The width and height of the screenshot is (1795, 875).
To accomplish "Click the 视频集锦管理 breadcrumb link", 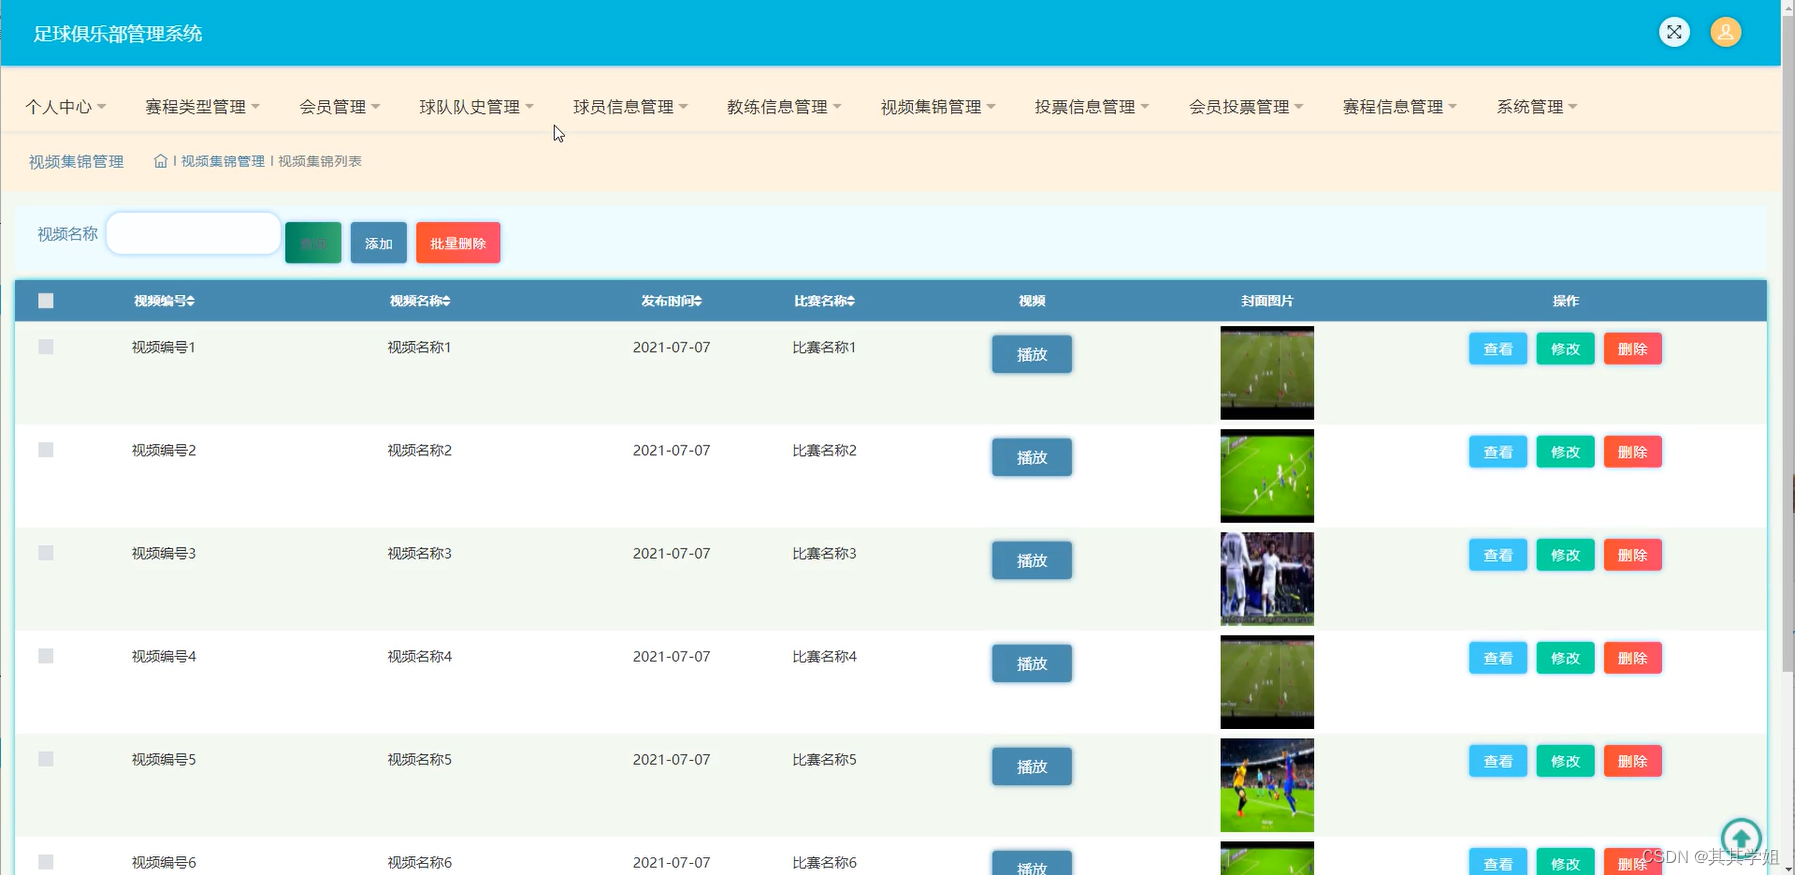I will [223, 161].
